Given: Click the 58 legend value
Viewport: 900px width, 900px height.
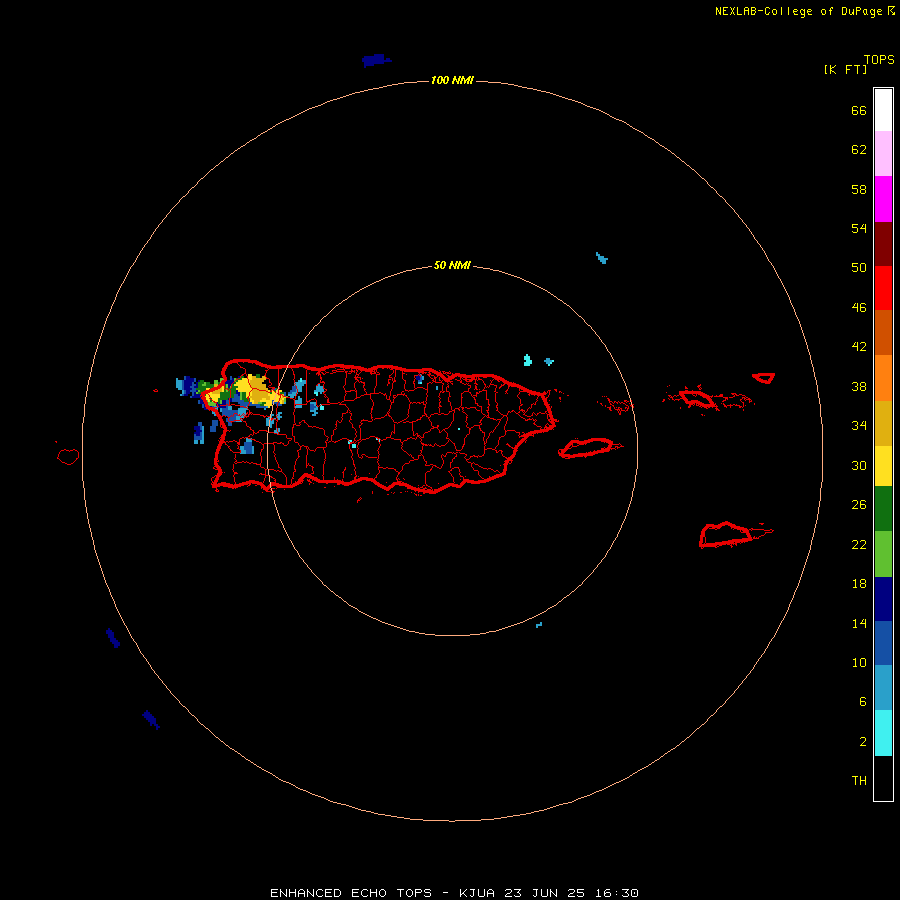Looking at the screenshot, I should [x=859, y=189].
